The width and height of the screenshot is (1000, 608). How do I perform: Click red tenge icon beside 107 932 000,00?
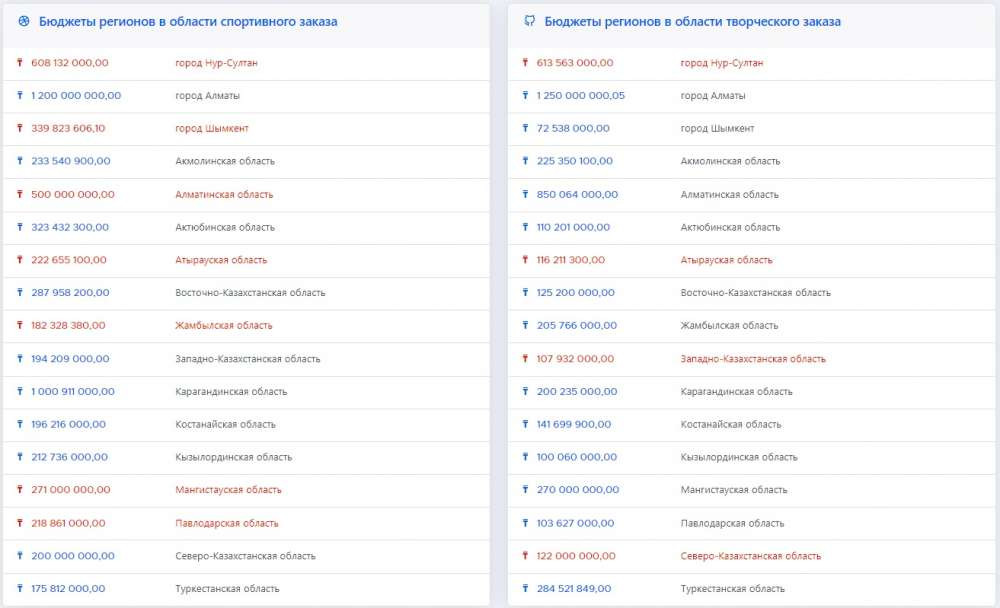(x=525, y=359)
